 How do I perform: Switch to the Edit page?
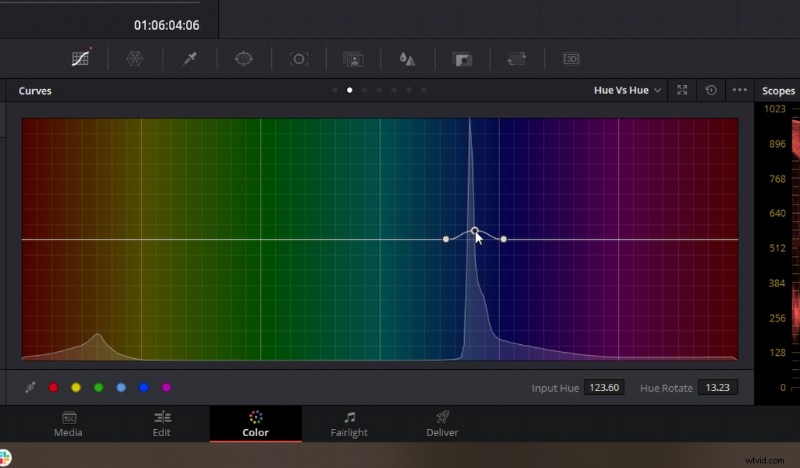162,424
